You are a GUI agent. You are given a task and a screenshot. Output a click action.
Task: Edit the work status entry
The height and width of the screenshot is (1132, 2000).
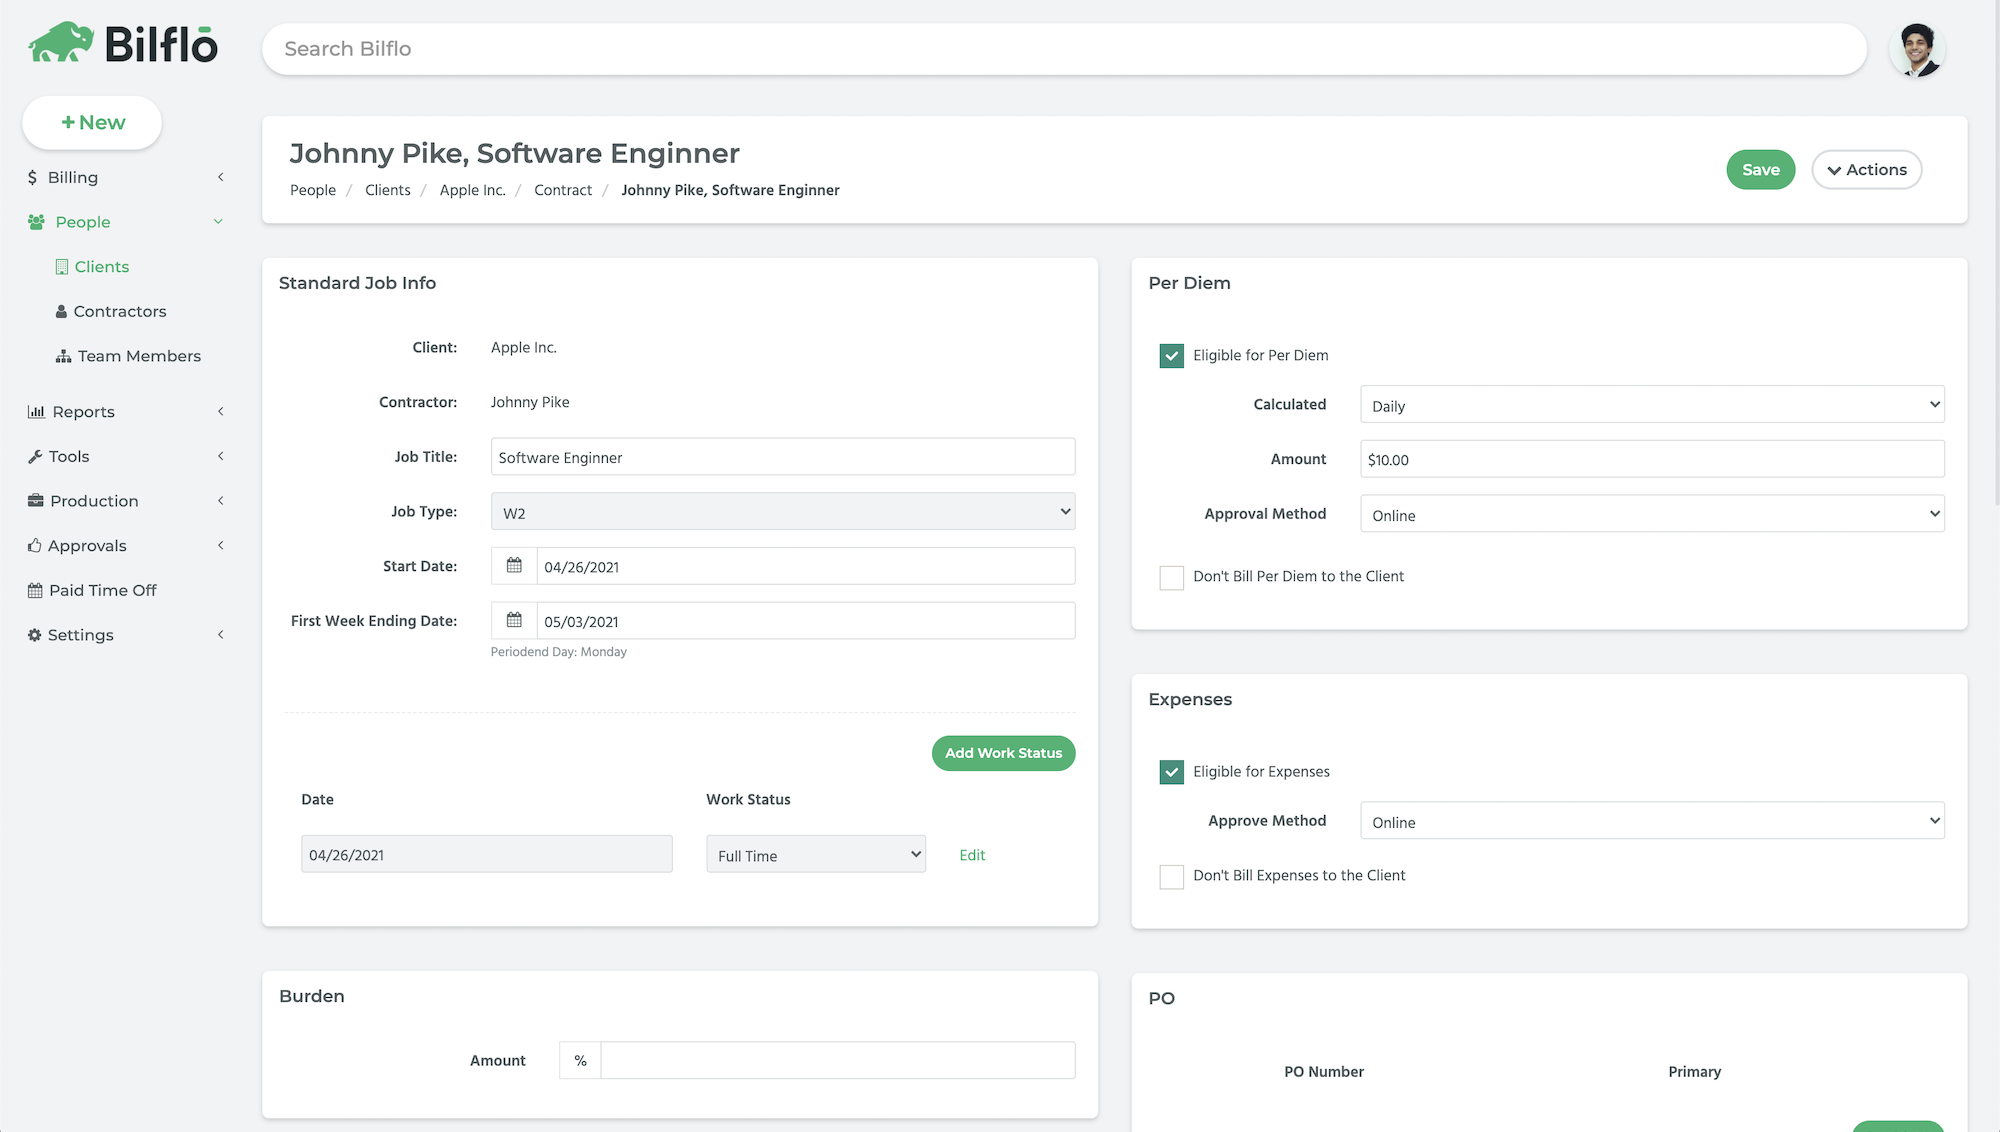[x=971, y=854]
